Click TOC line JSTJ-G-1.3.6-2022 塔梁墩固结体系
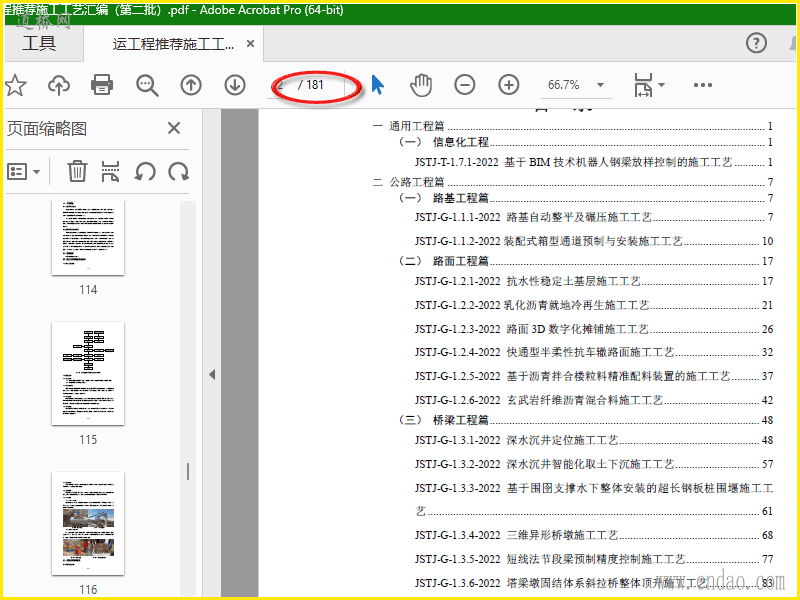This screenshot has height=600, width=800. click(x=594, y=583)
